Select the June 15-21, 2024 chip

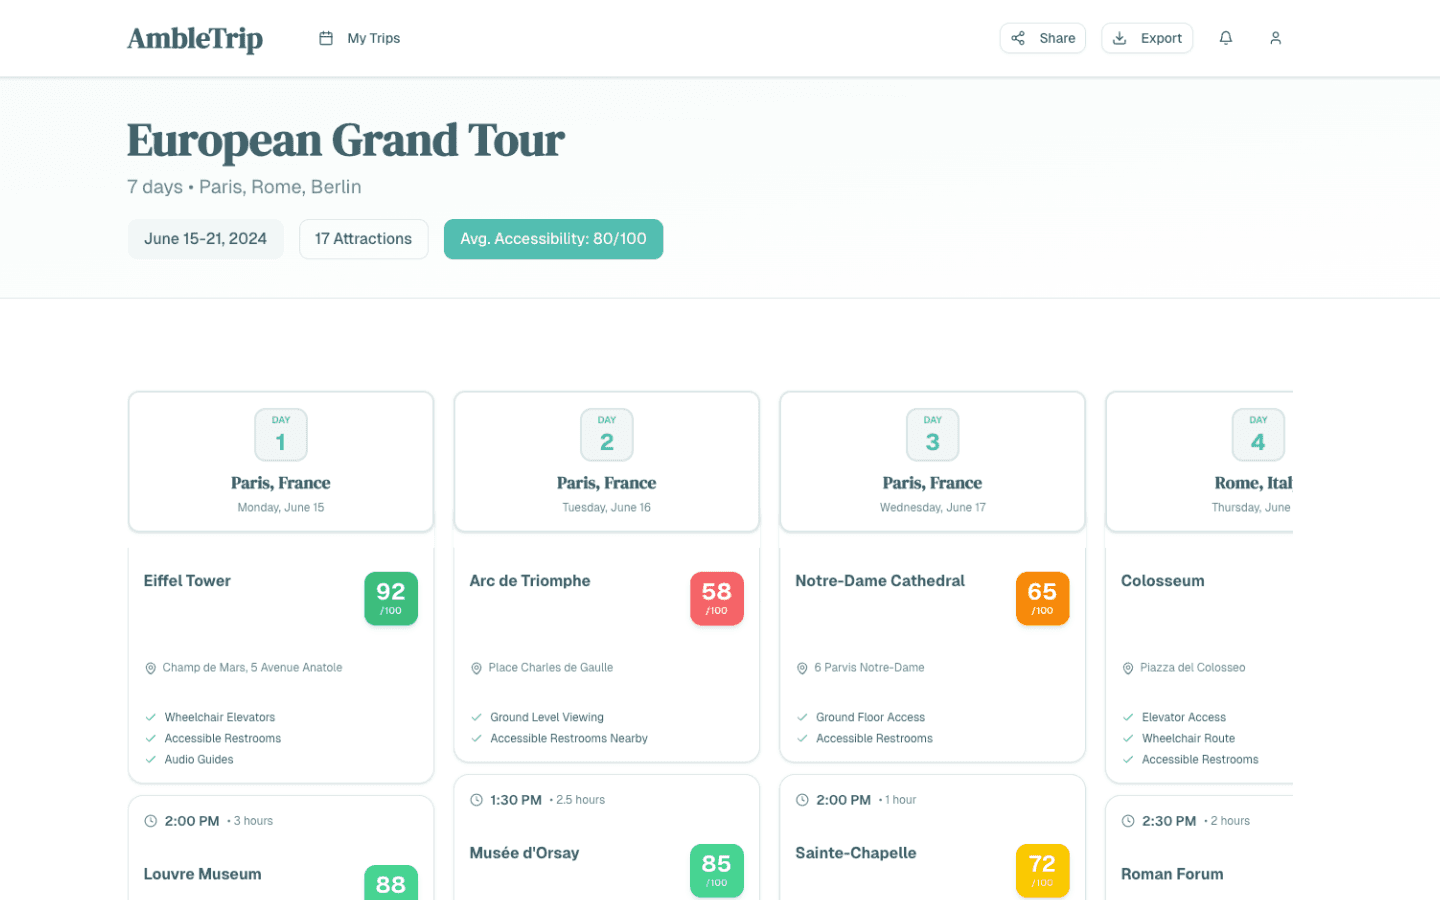pos(206,238)
